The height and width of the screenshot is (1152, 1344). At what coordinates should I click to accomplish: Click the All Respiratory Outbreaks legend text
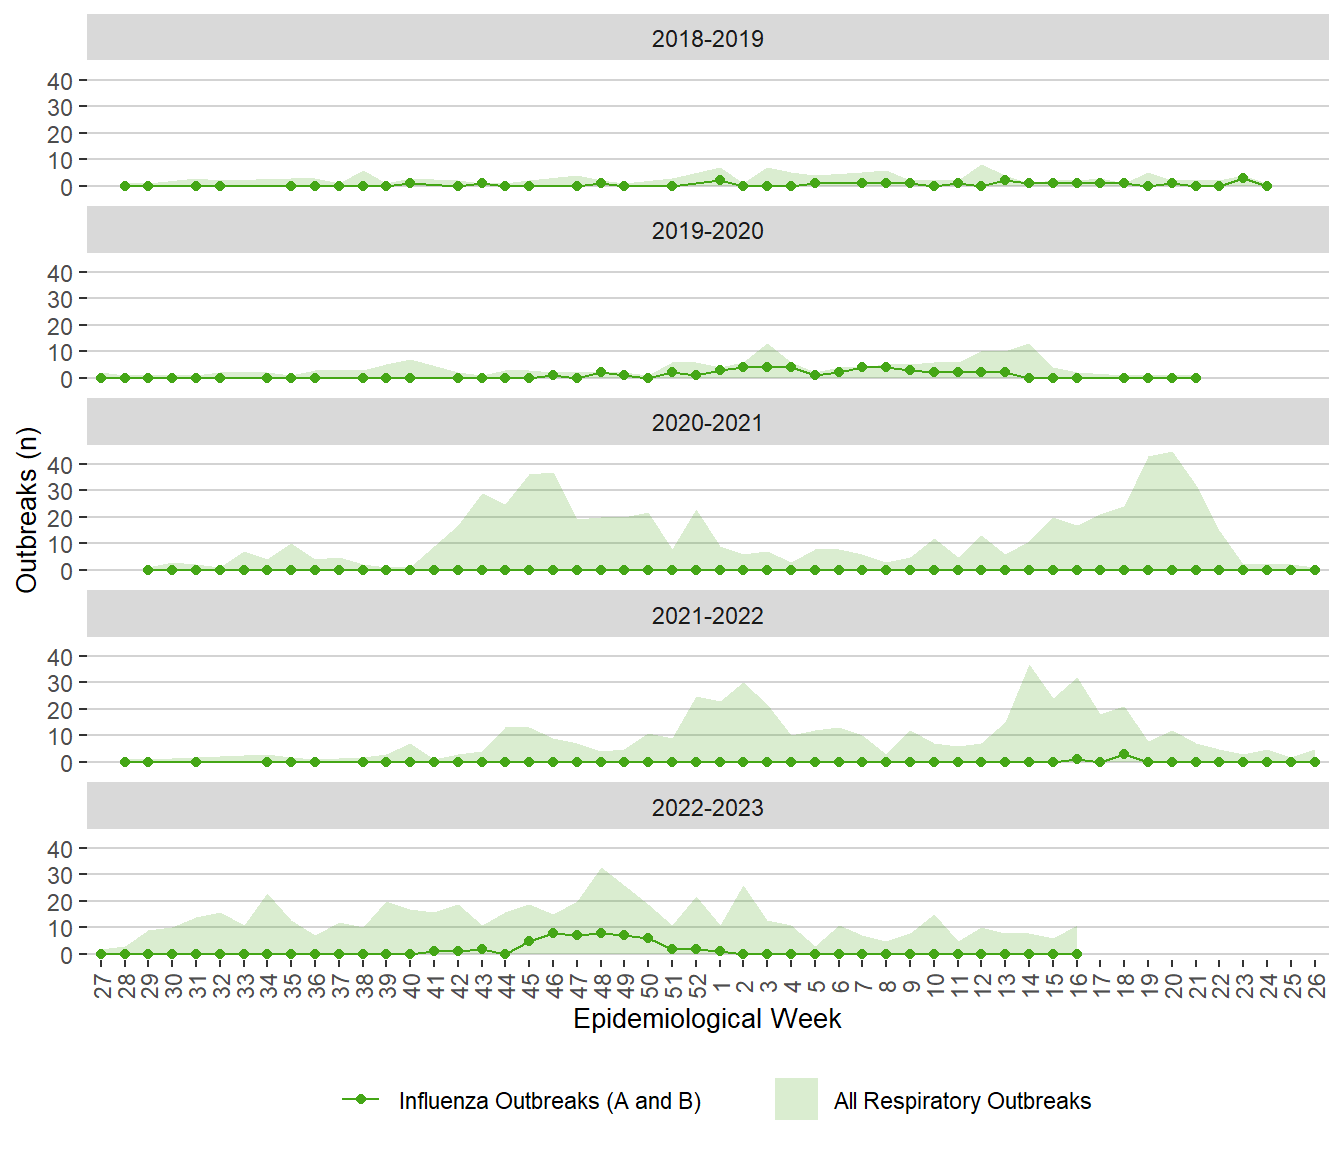pyautogui.click(x=962, y=1101)
